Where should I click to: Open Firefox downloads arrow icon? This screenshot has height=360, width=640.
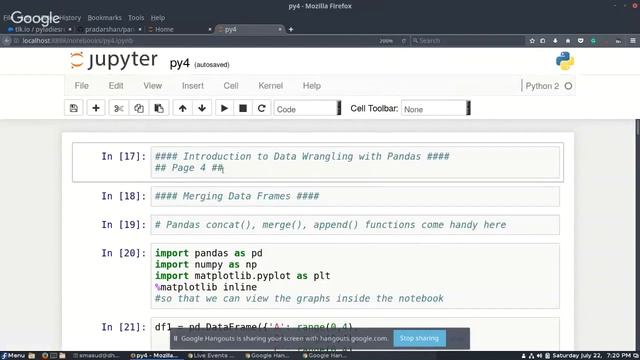point(555,41)
